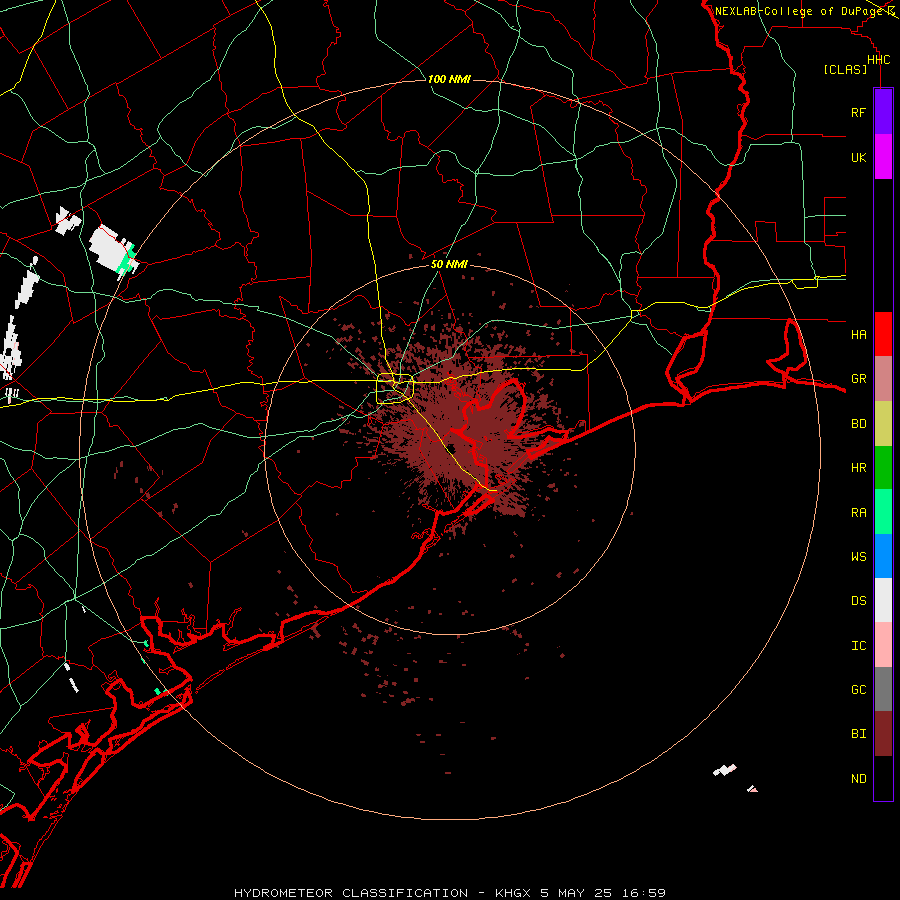Click the GR legend label
Viewport: 900px width, 900px height.
[x=858, y=379]
